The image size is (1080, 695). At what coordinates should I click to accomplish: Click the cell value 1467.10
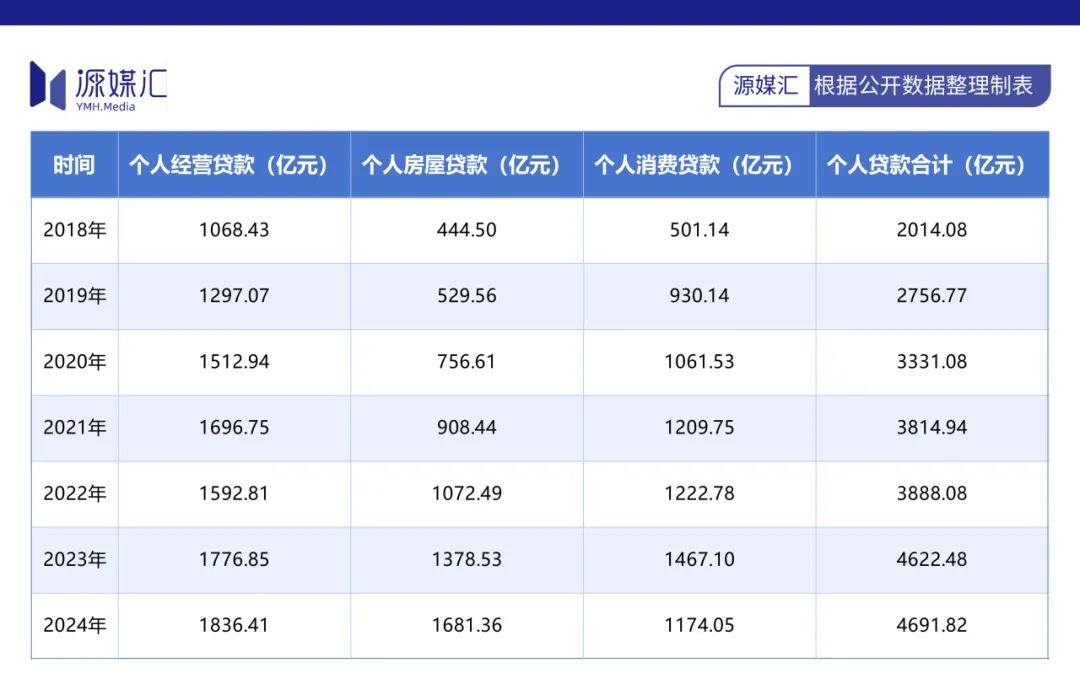pos(699,559)
